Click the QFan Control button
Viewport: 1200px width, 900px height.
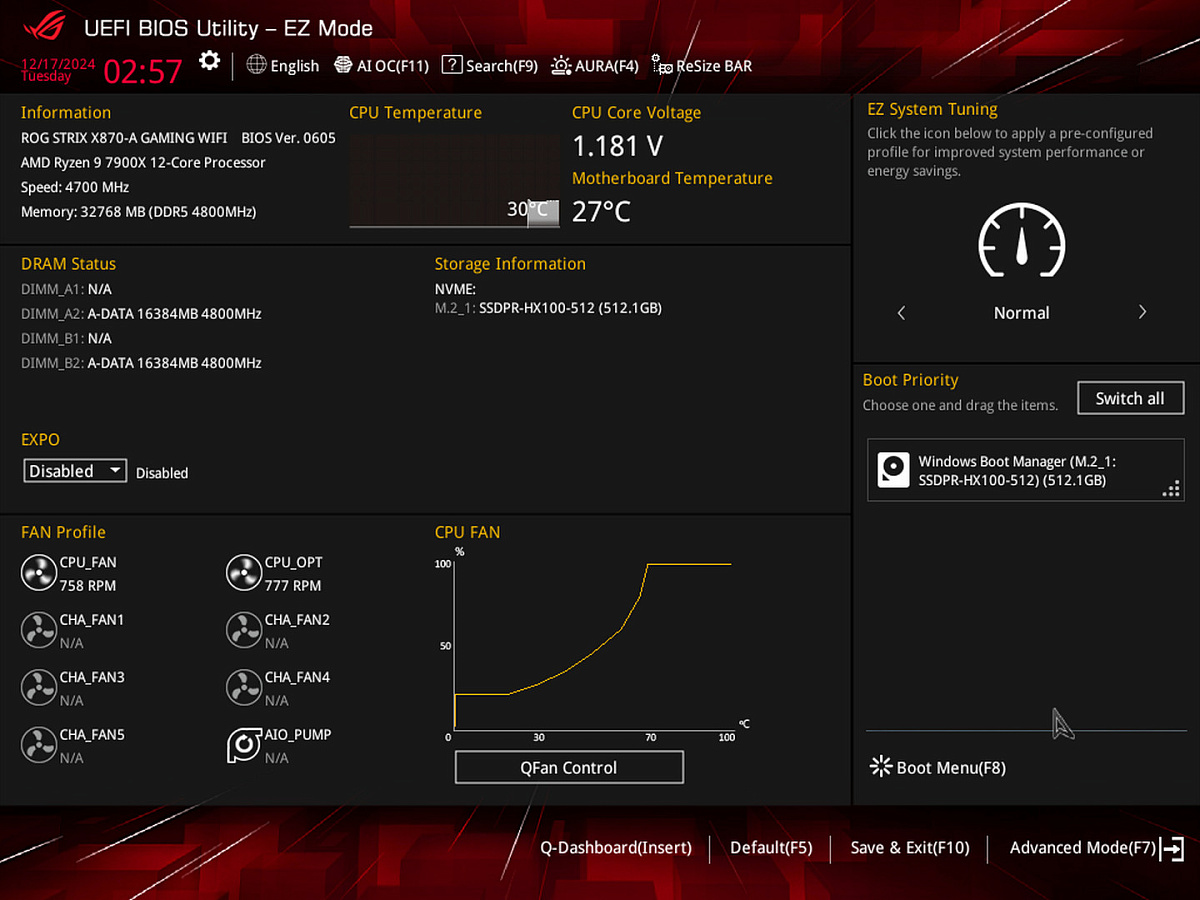pyautogui.click(x=569, y=767)
